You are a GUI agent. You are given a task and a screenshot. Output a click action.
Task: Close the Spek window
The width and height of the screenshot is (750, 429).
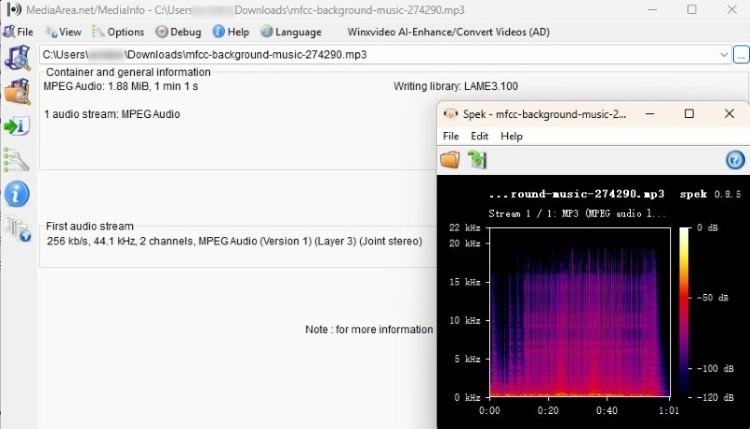pos(729,114)
